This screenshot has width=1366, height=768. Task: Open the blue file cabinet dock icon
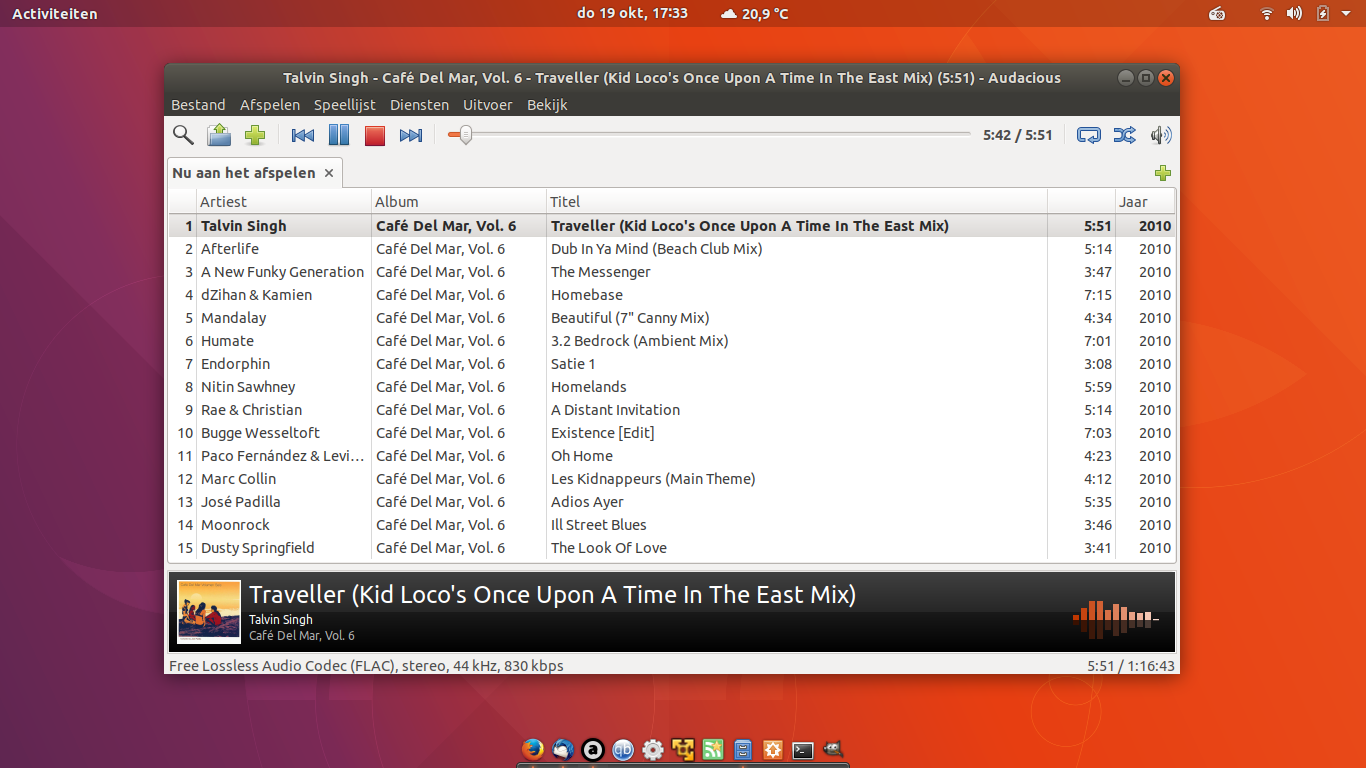point(743,749)
